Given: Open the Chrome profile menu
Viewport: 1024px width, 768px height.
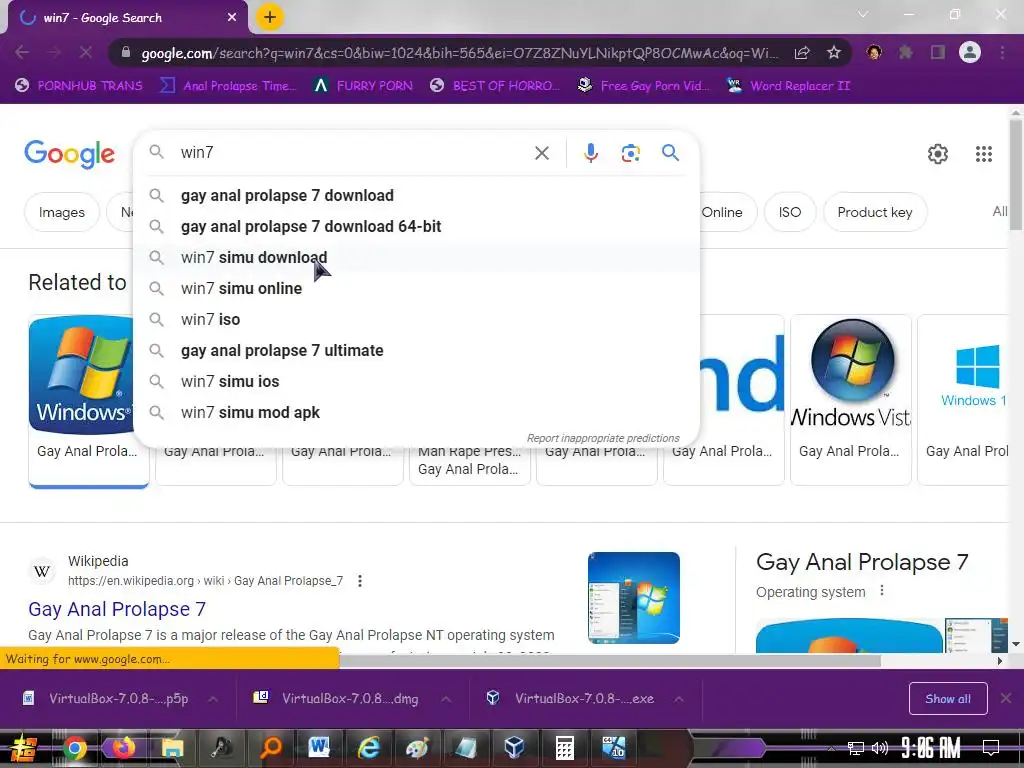Looking at the screenshot, I should click(970, 52).
